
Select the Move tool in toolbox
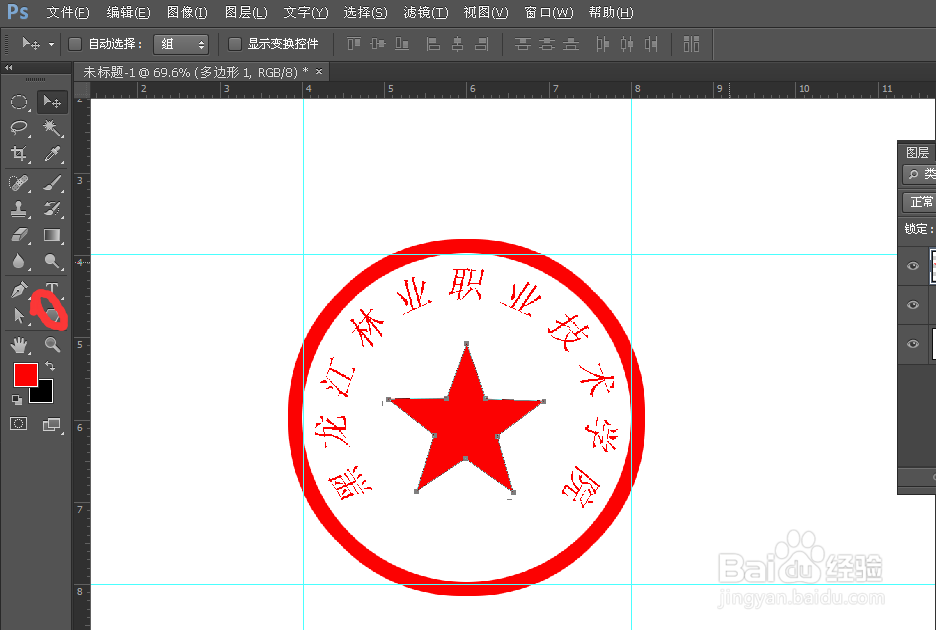coord(52,102)
